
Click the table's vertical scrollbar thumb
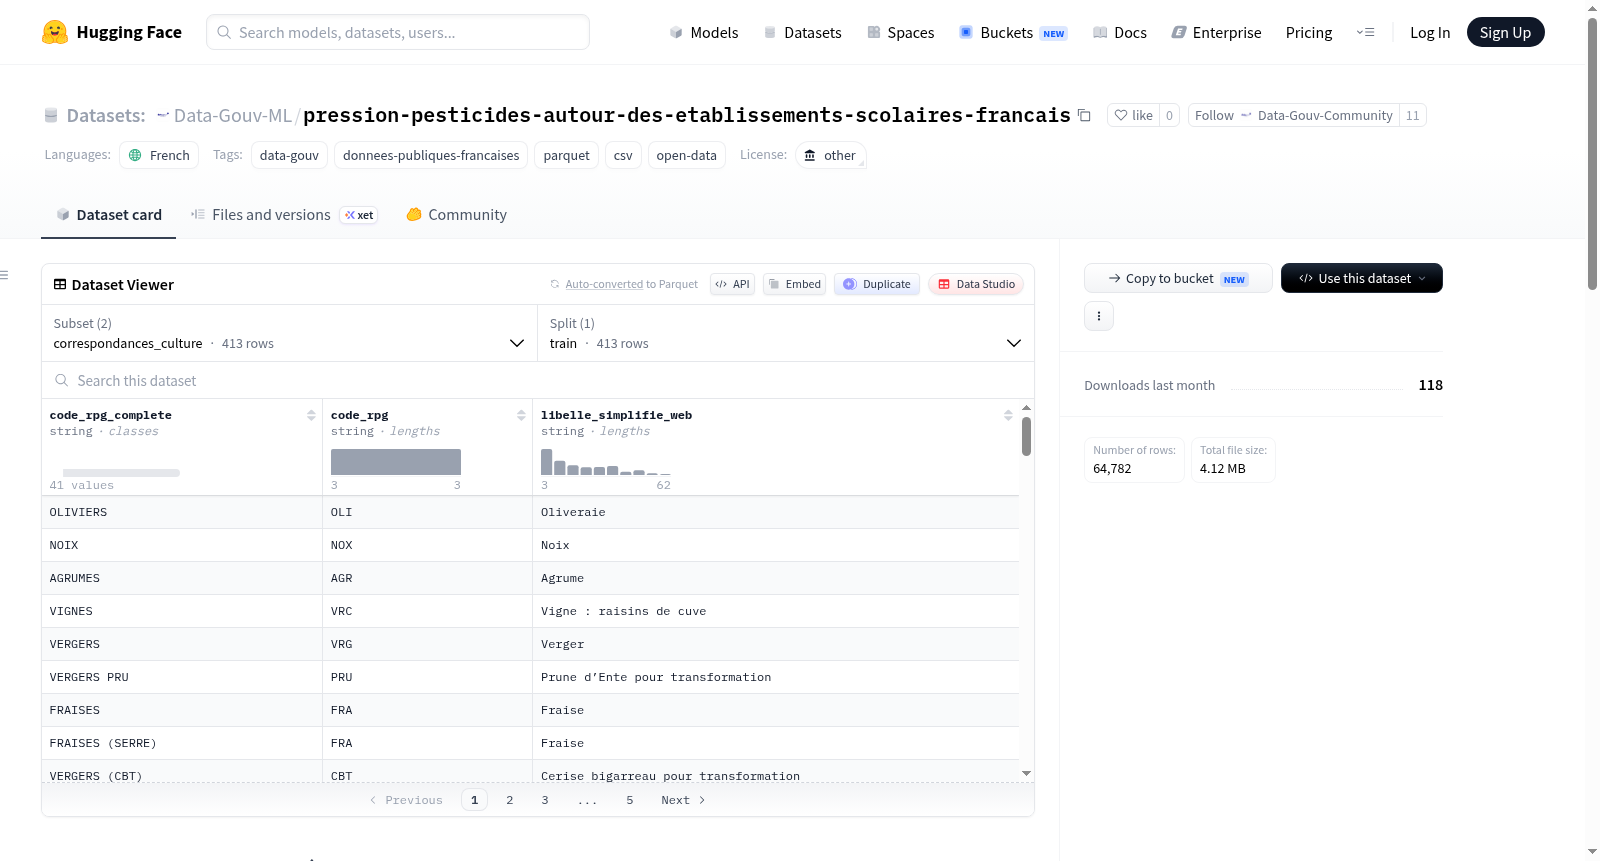tap(1026, 436)
